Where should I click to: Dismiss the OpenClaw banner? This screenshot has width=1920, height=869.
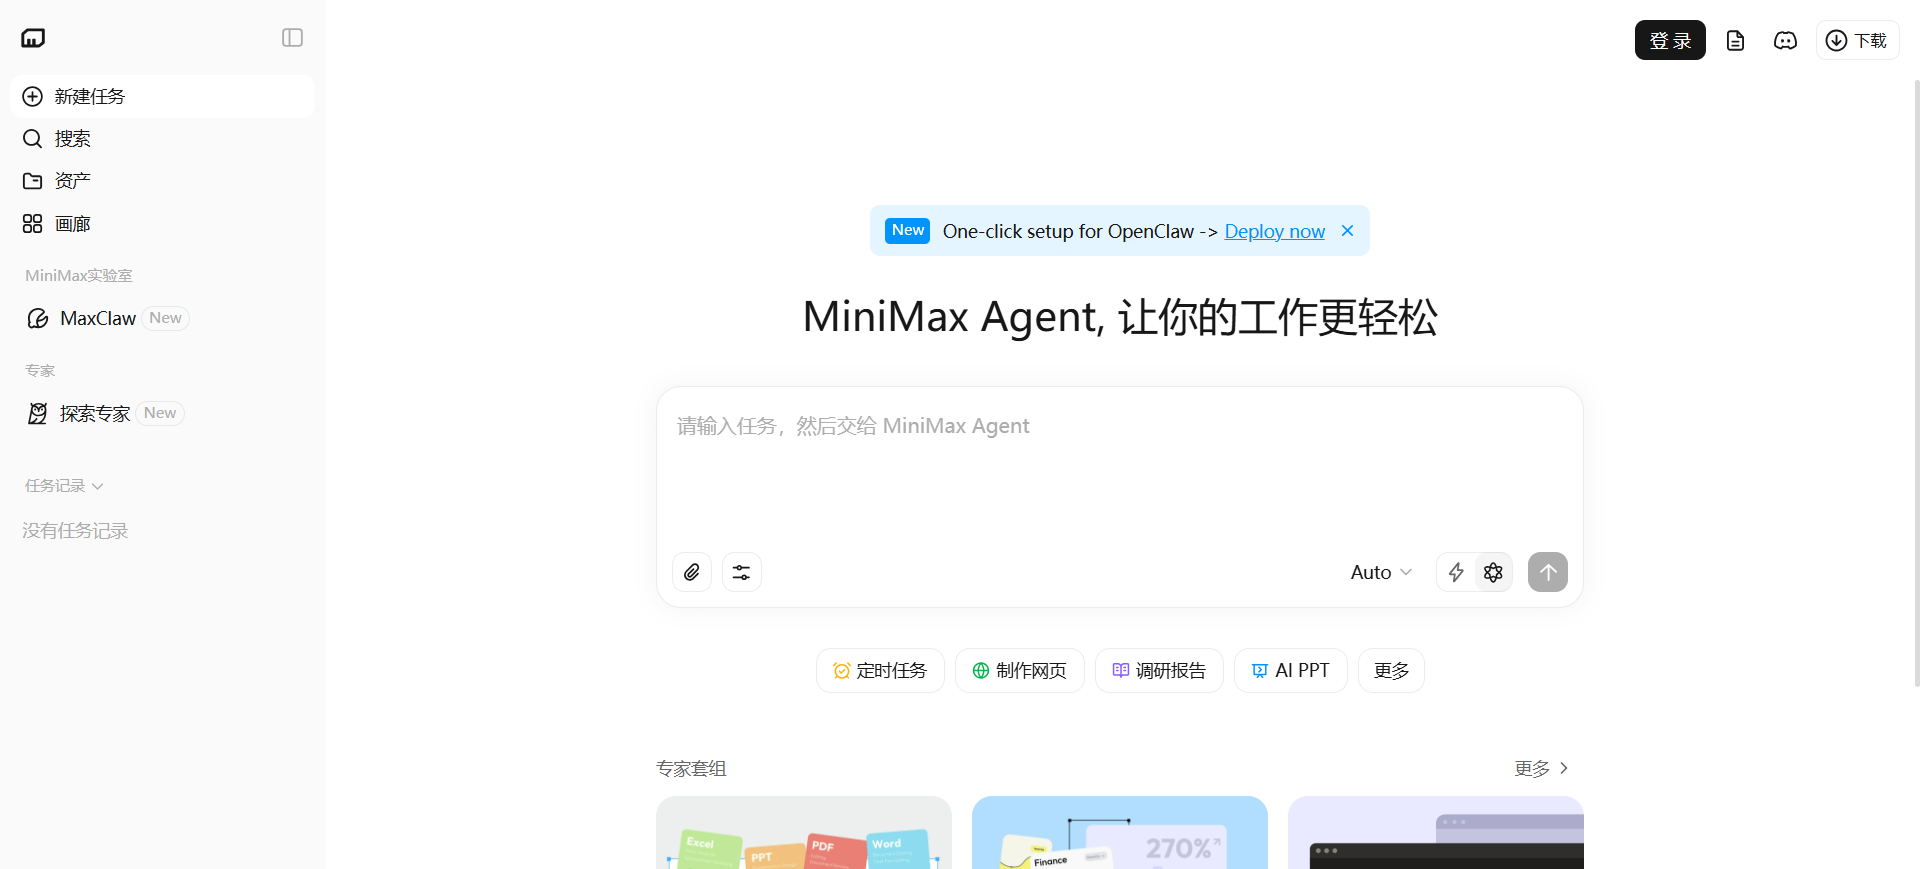point(1347,231)
